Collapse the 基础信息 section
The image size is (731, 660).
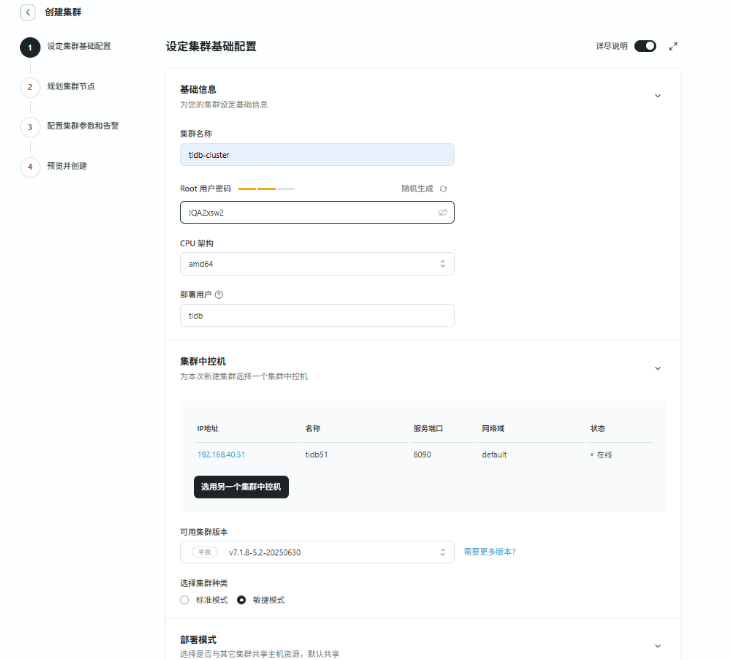click(657, 96)
